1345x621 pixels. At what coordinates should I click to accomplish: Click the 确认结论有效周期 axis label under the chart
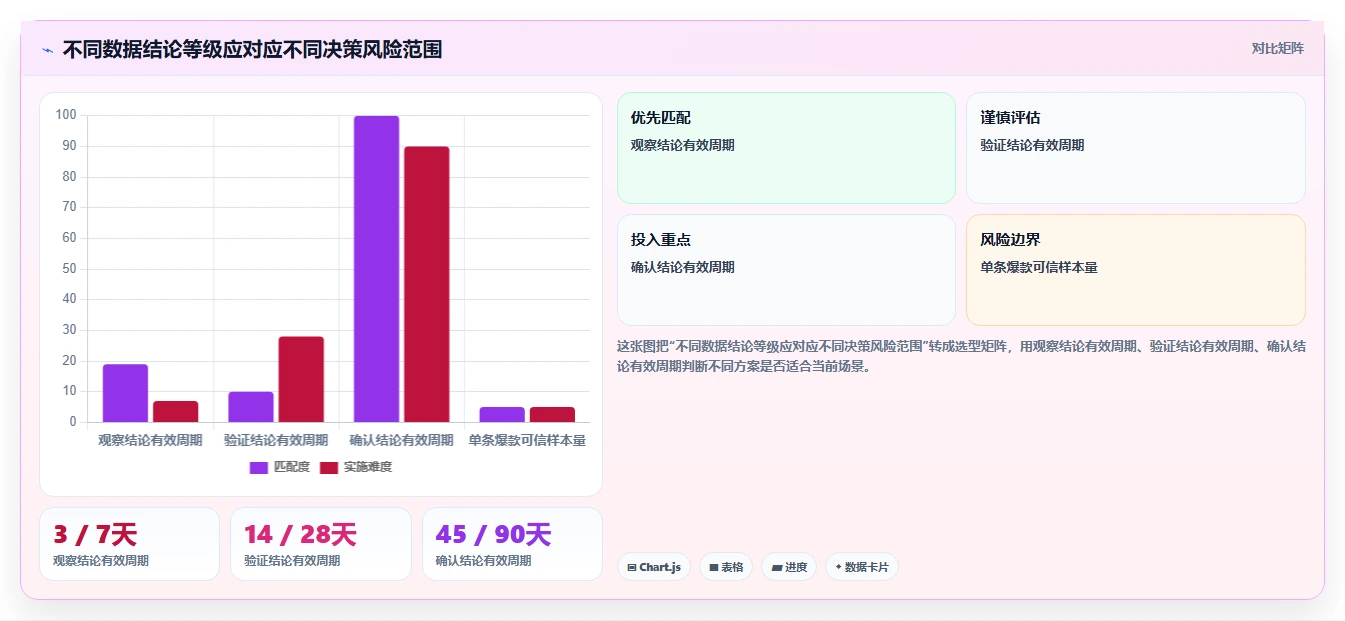pyautogui.click(x=402, y=440)
